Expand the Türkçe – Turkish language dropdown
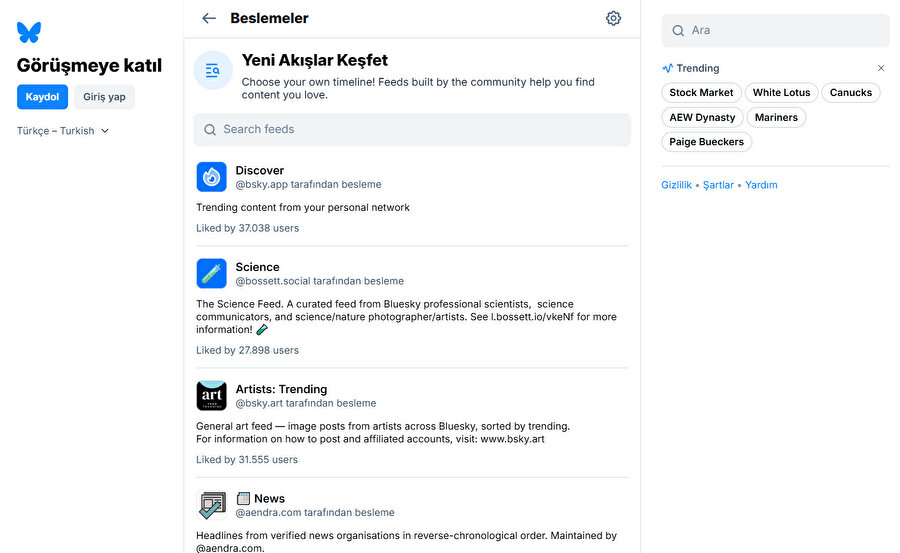 pyautogui.click(x=63, y=131)
